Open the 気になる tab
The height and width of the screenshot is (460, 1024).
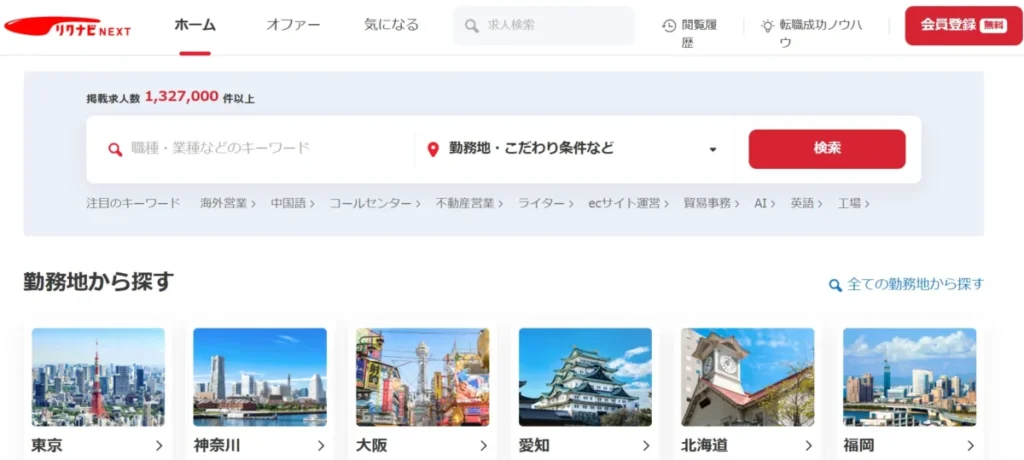pyautogui.click(x=391, y=25)
